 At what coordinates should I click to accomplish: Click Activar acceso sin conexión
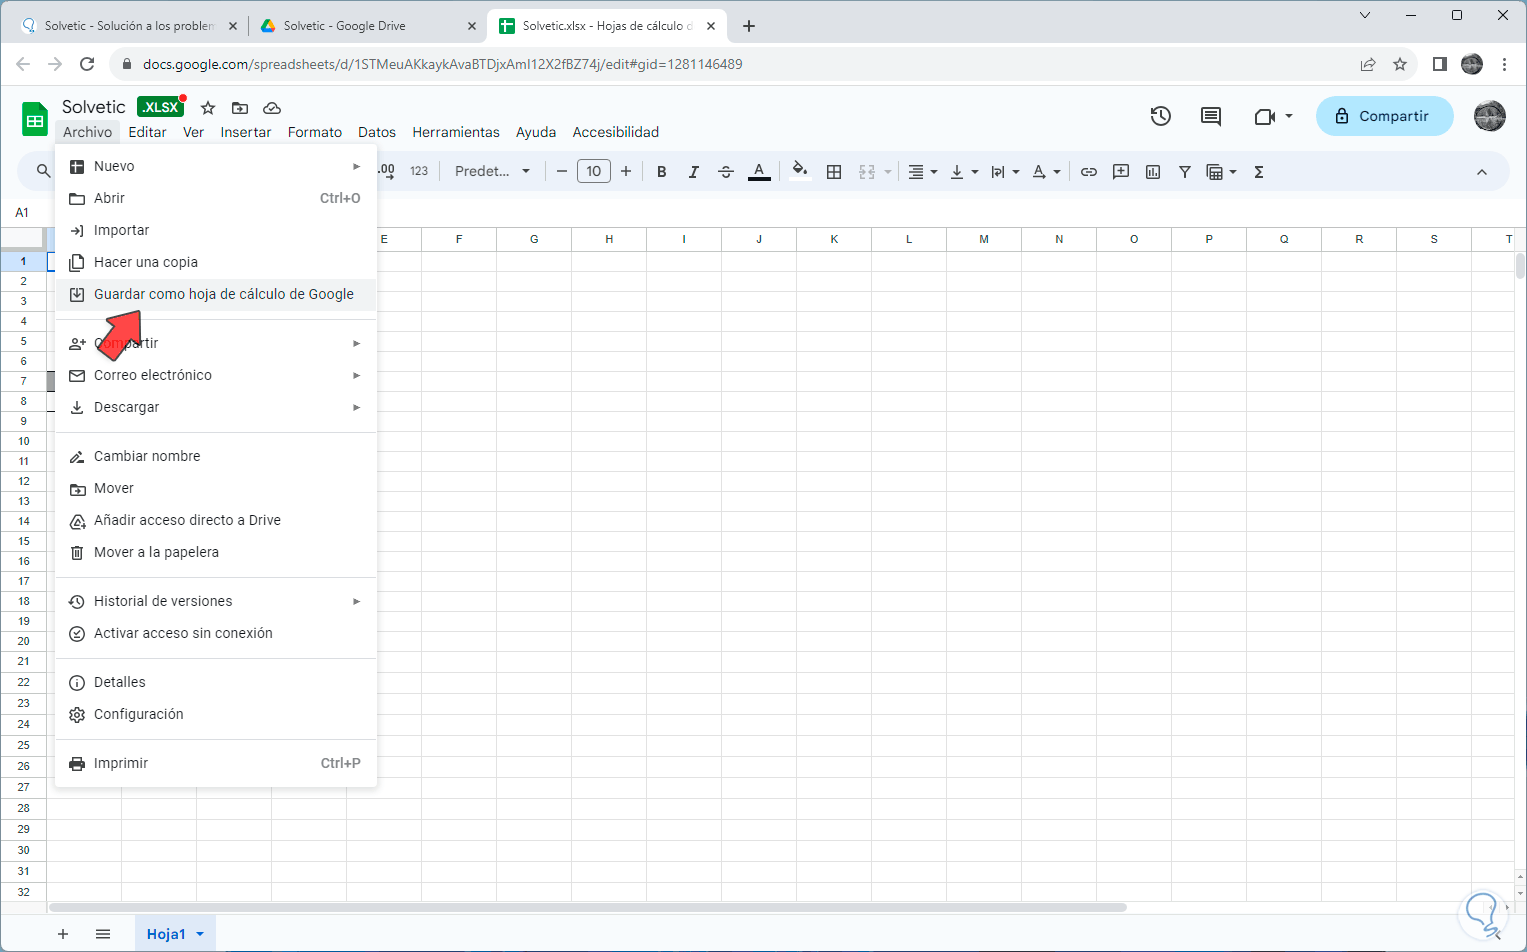tap(216, 633)
